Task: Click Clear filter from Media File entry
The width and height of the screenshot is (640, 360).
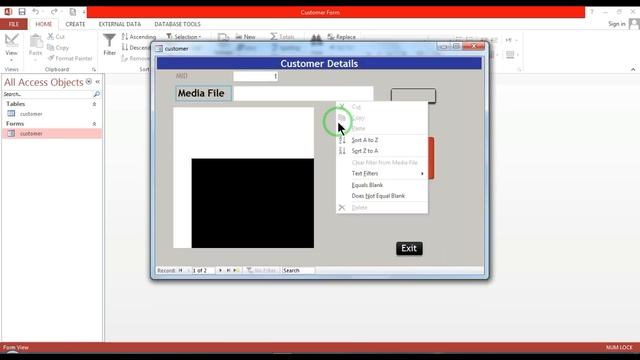Action: click(382, 162)
